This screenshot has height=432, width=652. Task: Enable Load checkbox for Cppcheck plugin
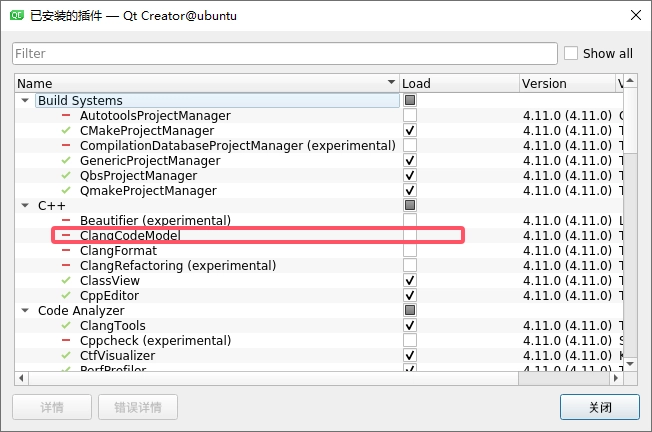pos(410,341)
